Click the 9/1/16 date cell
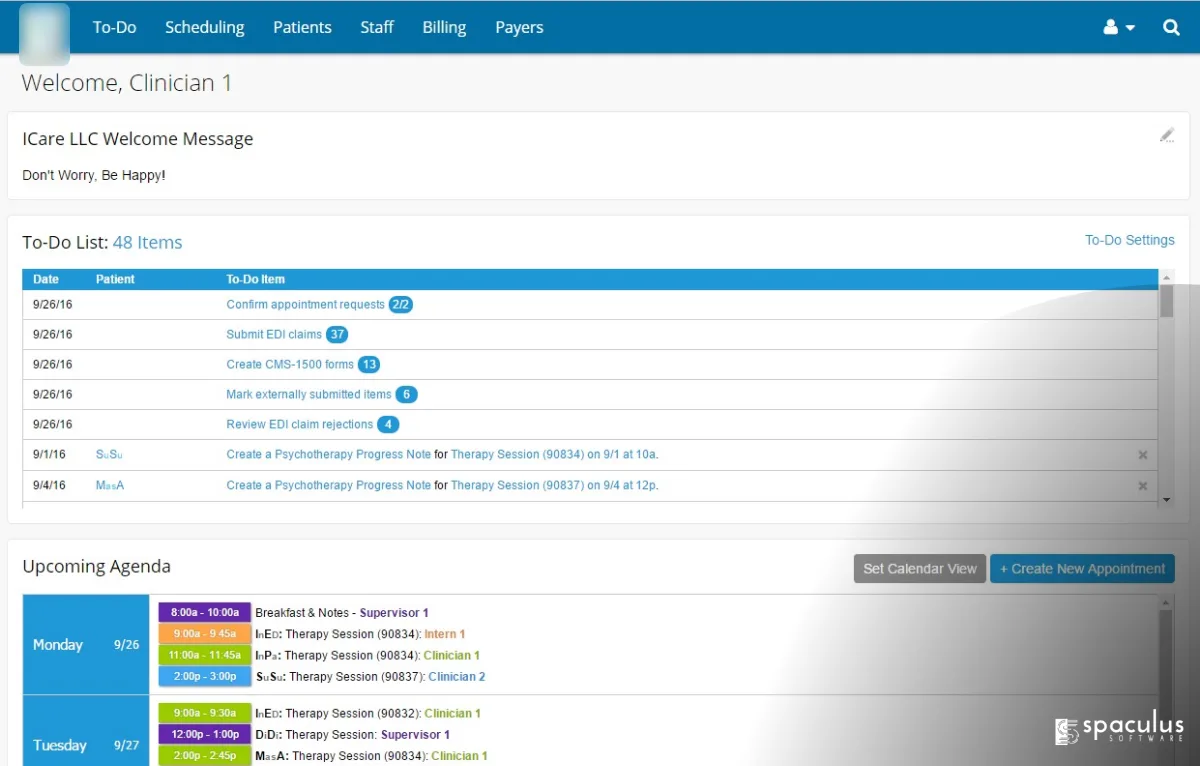Viewport: 1200px width, 766px height. (49, 455)
